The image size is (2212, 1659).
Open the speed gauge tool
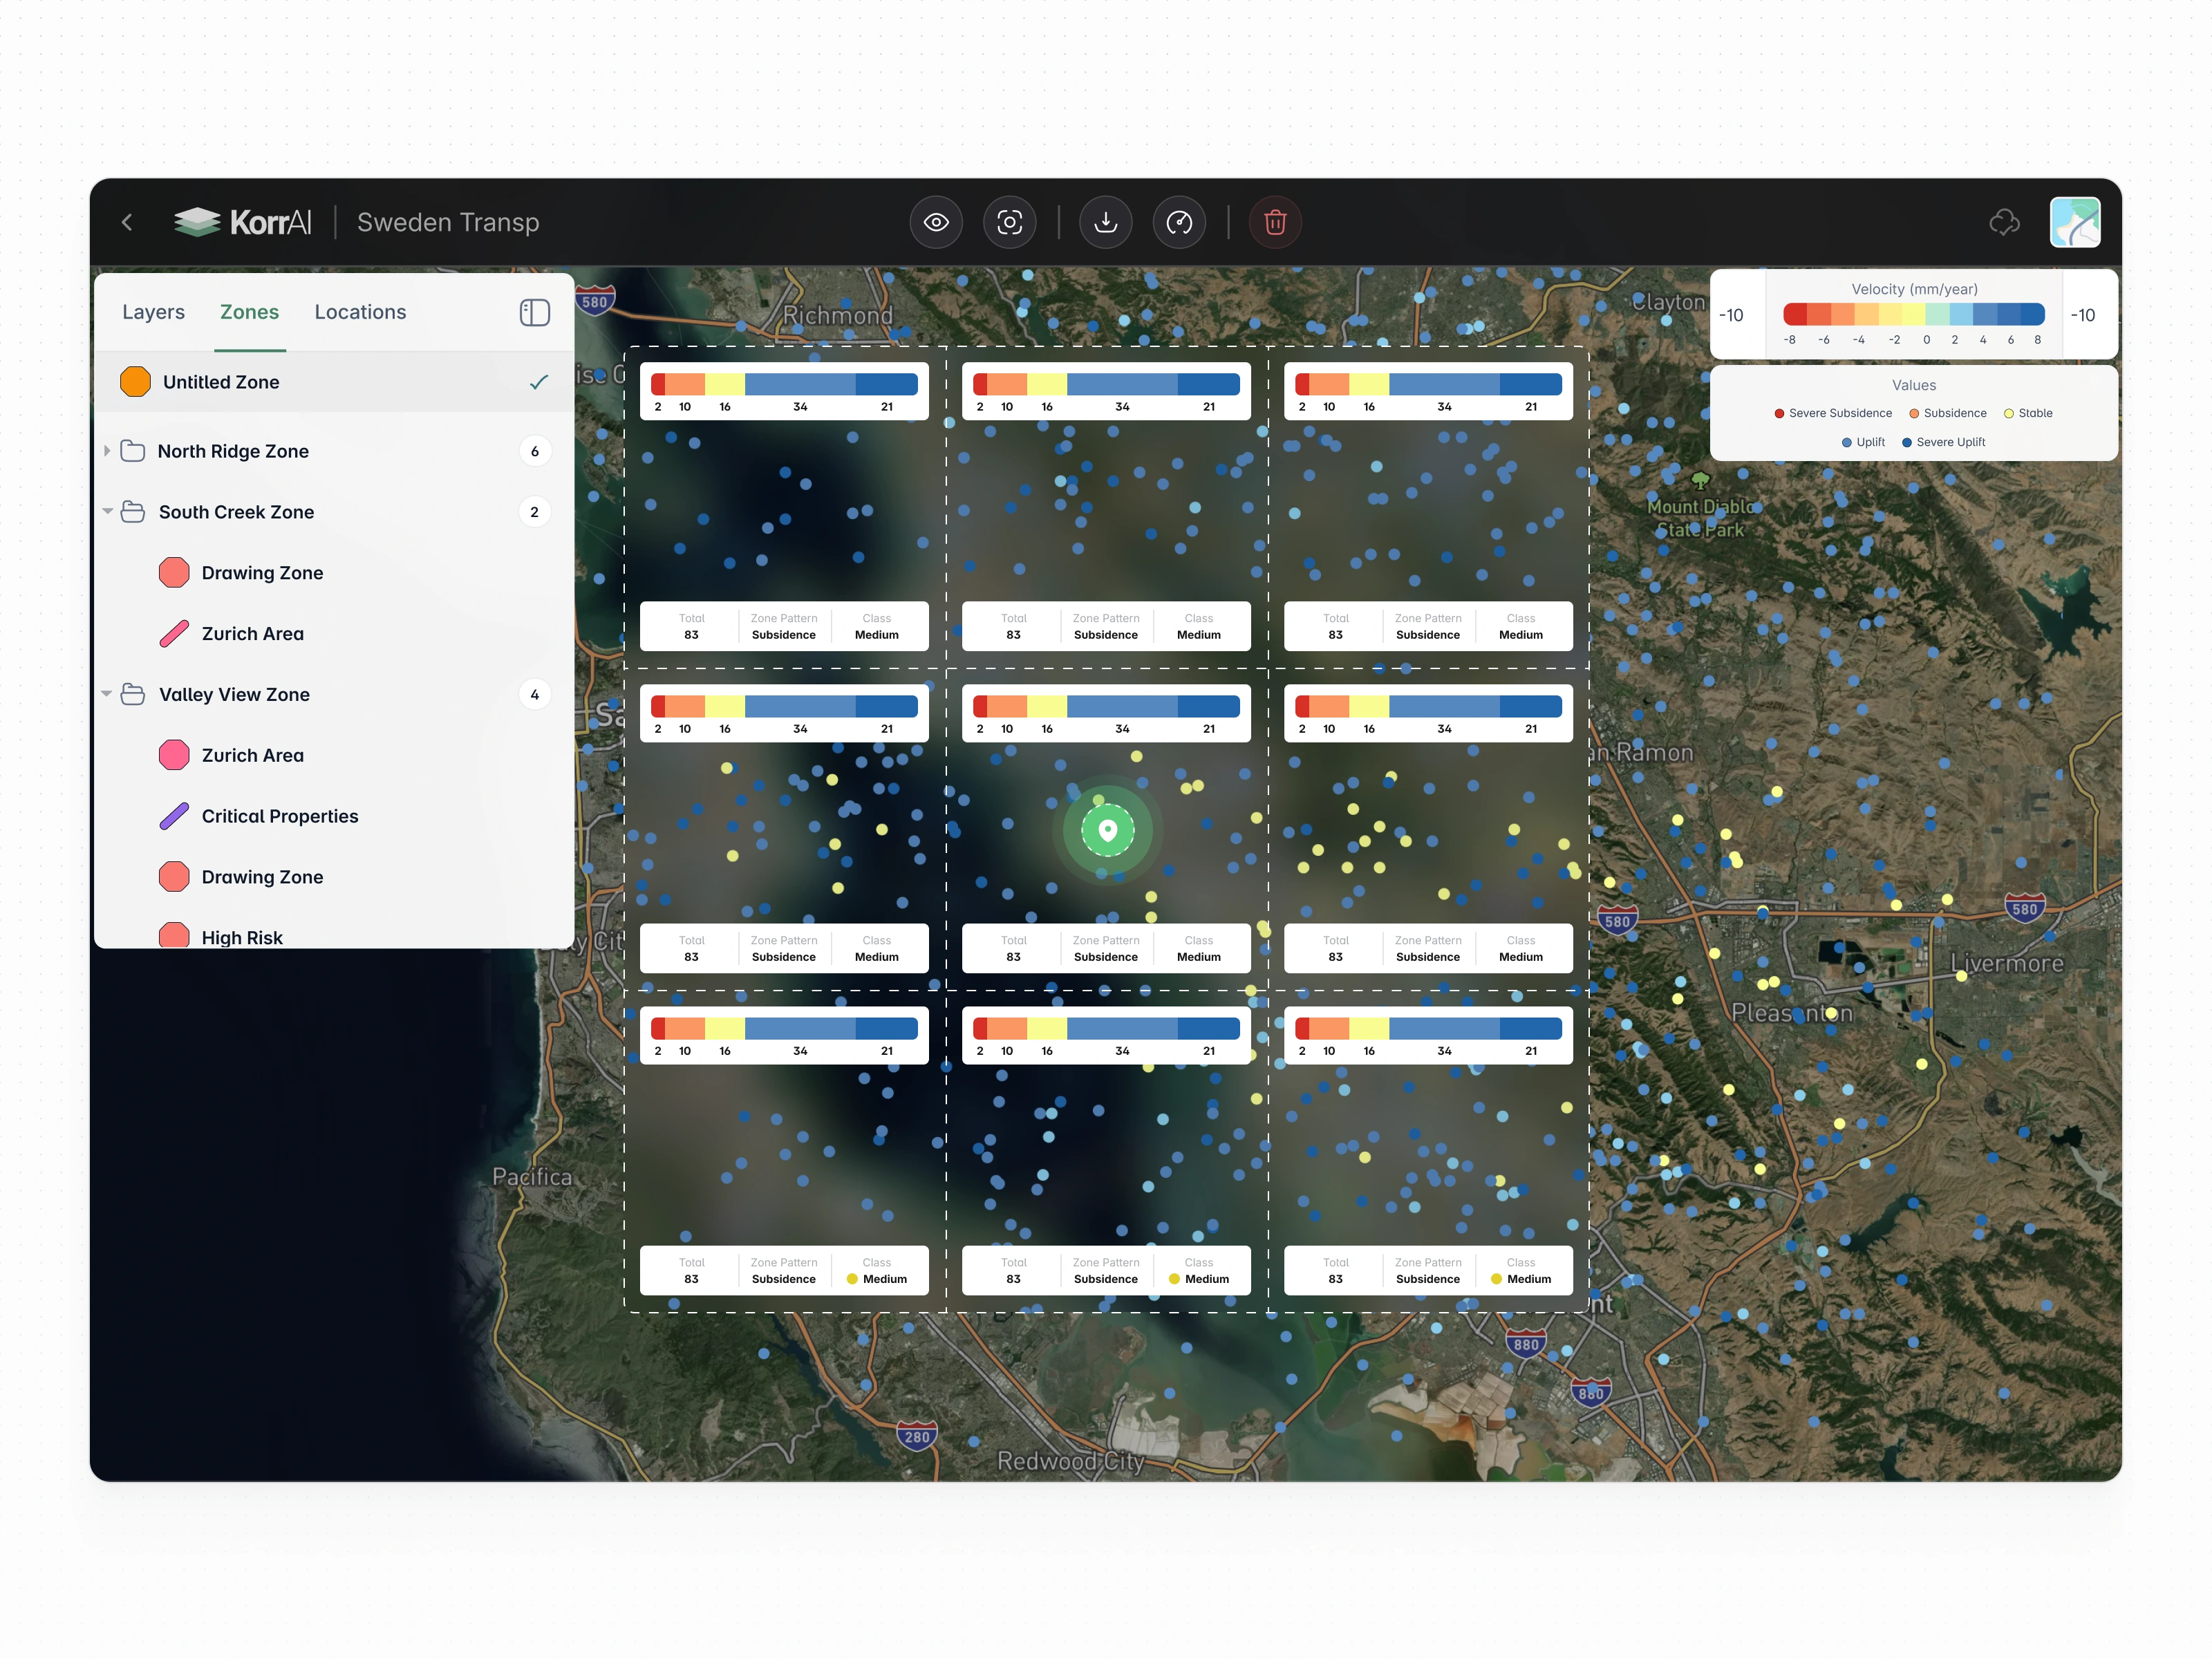coord(1179,222)
